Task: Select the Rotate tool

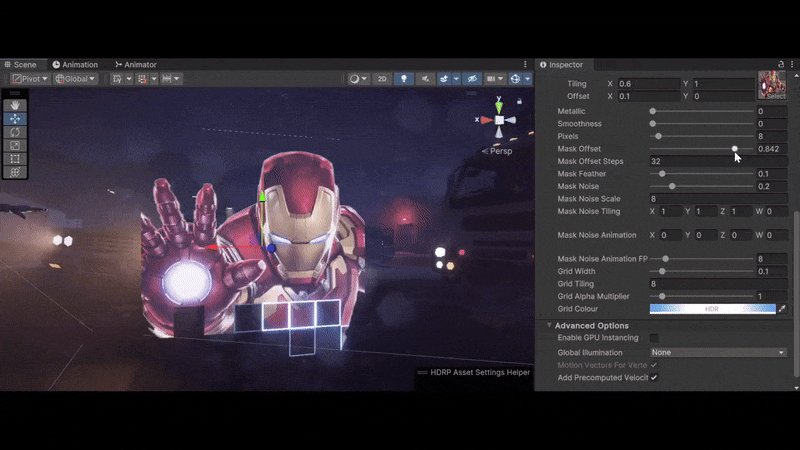Action: click(15, 132)
